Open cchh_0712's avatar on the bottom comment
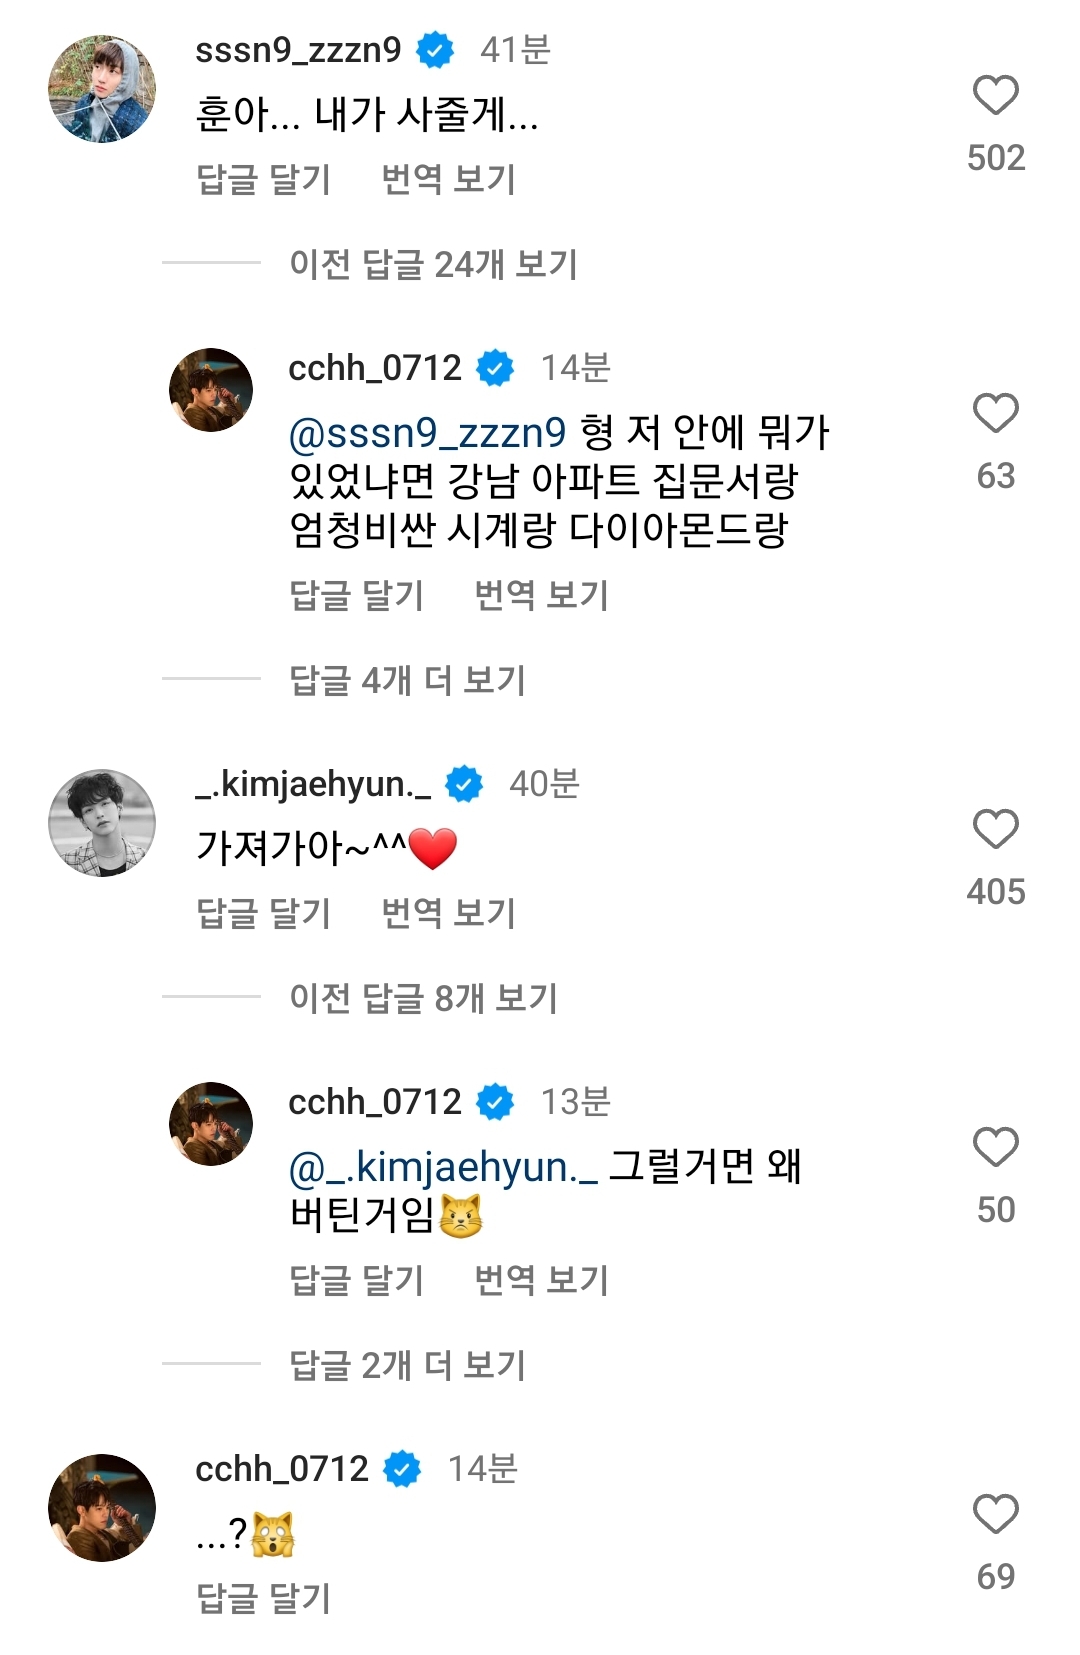Image resolution: width=1080 pixels, height=1655 pixels. click(102, 1507)
